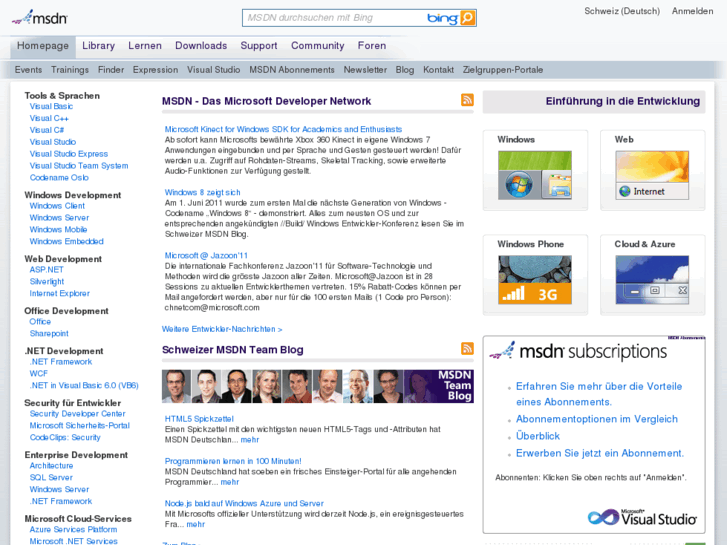Open Visual Studio Express sidebar link
Screen dimensions: 727x545
pos(69,154)
